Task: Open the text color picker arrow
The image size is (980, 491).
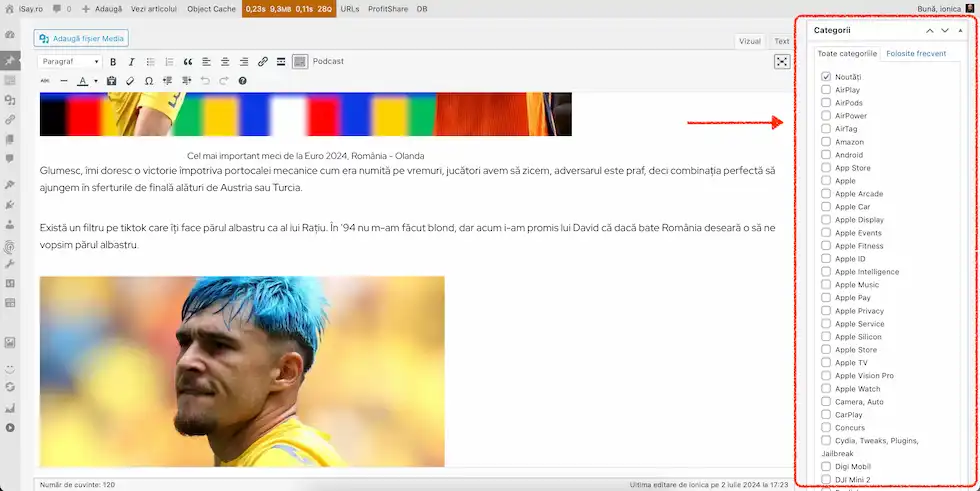Action: tap(96, 81)
